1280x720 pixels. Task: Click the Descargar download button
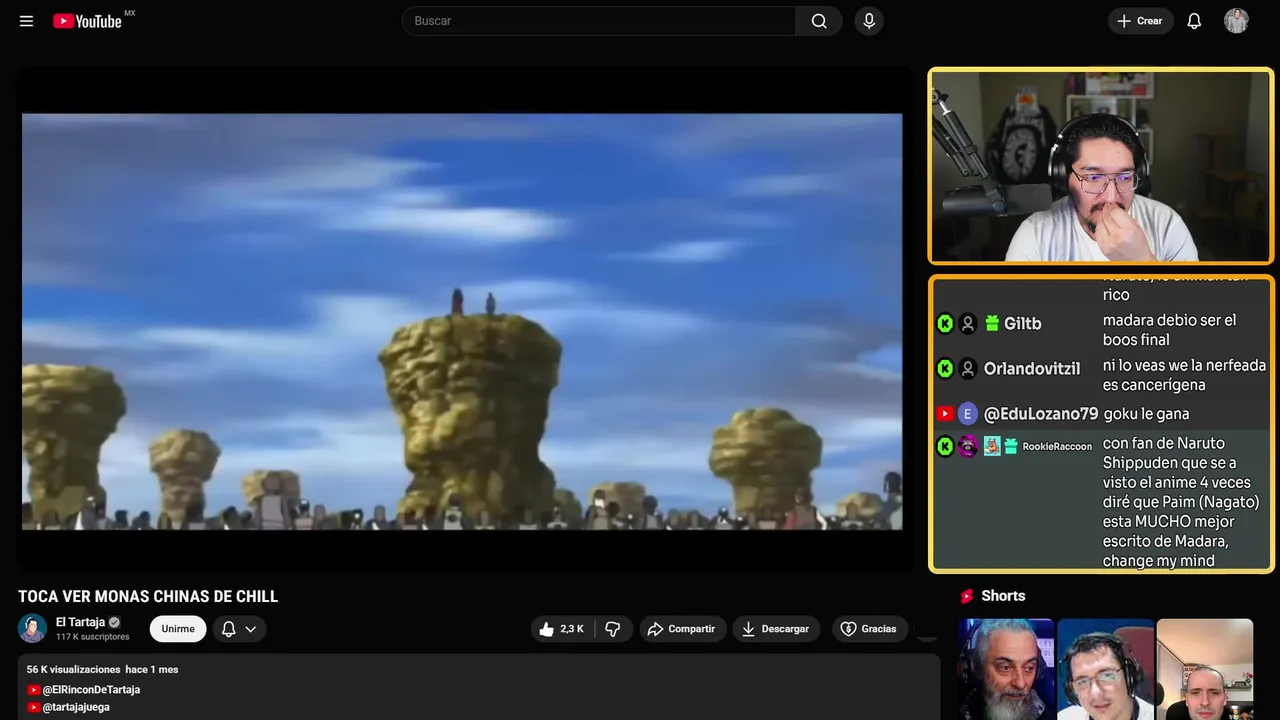pos(776,629)
